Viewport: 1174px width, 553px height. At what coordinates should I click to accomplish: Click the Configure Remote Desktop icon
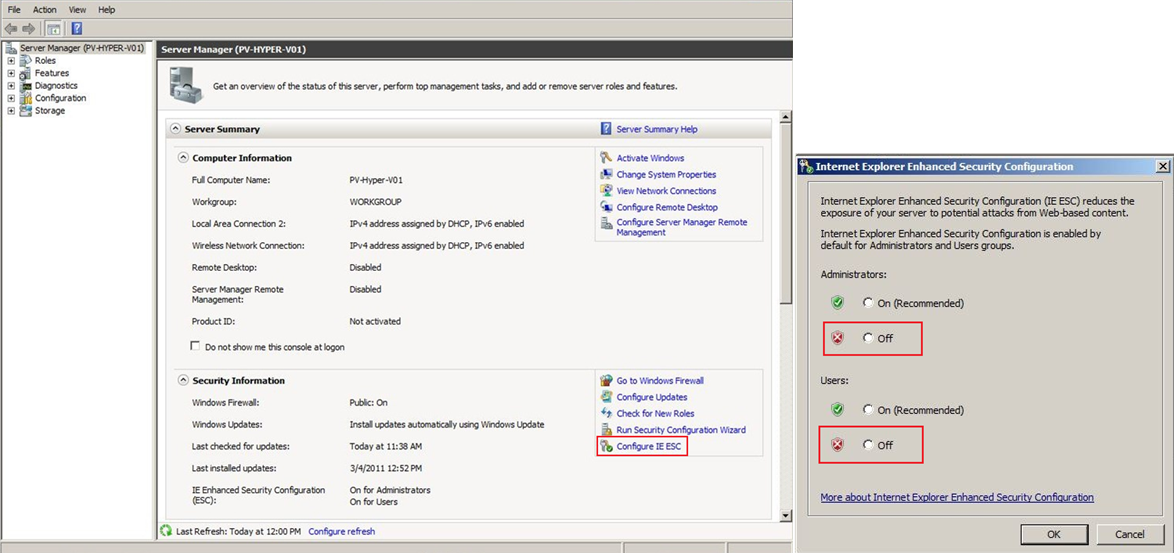pos(606,207)
